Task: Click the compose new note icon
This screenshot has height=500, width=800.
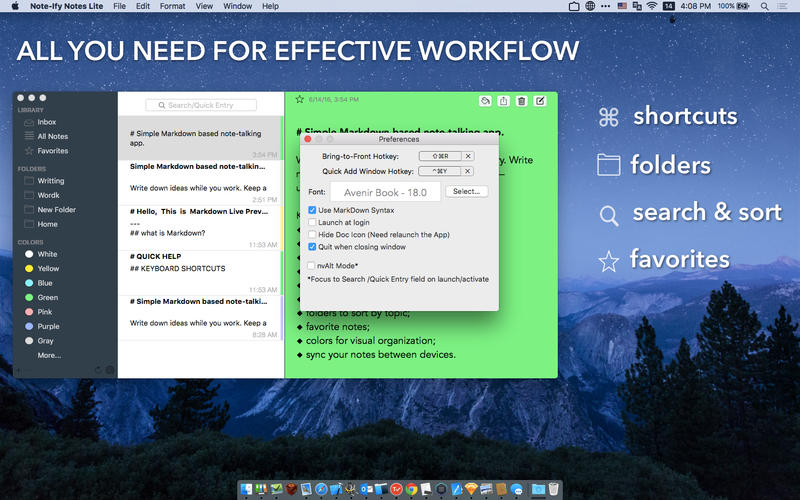Action: coord(541,101)
